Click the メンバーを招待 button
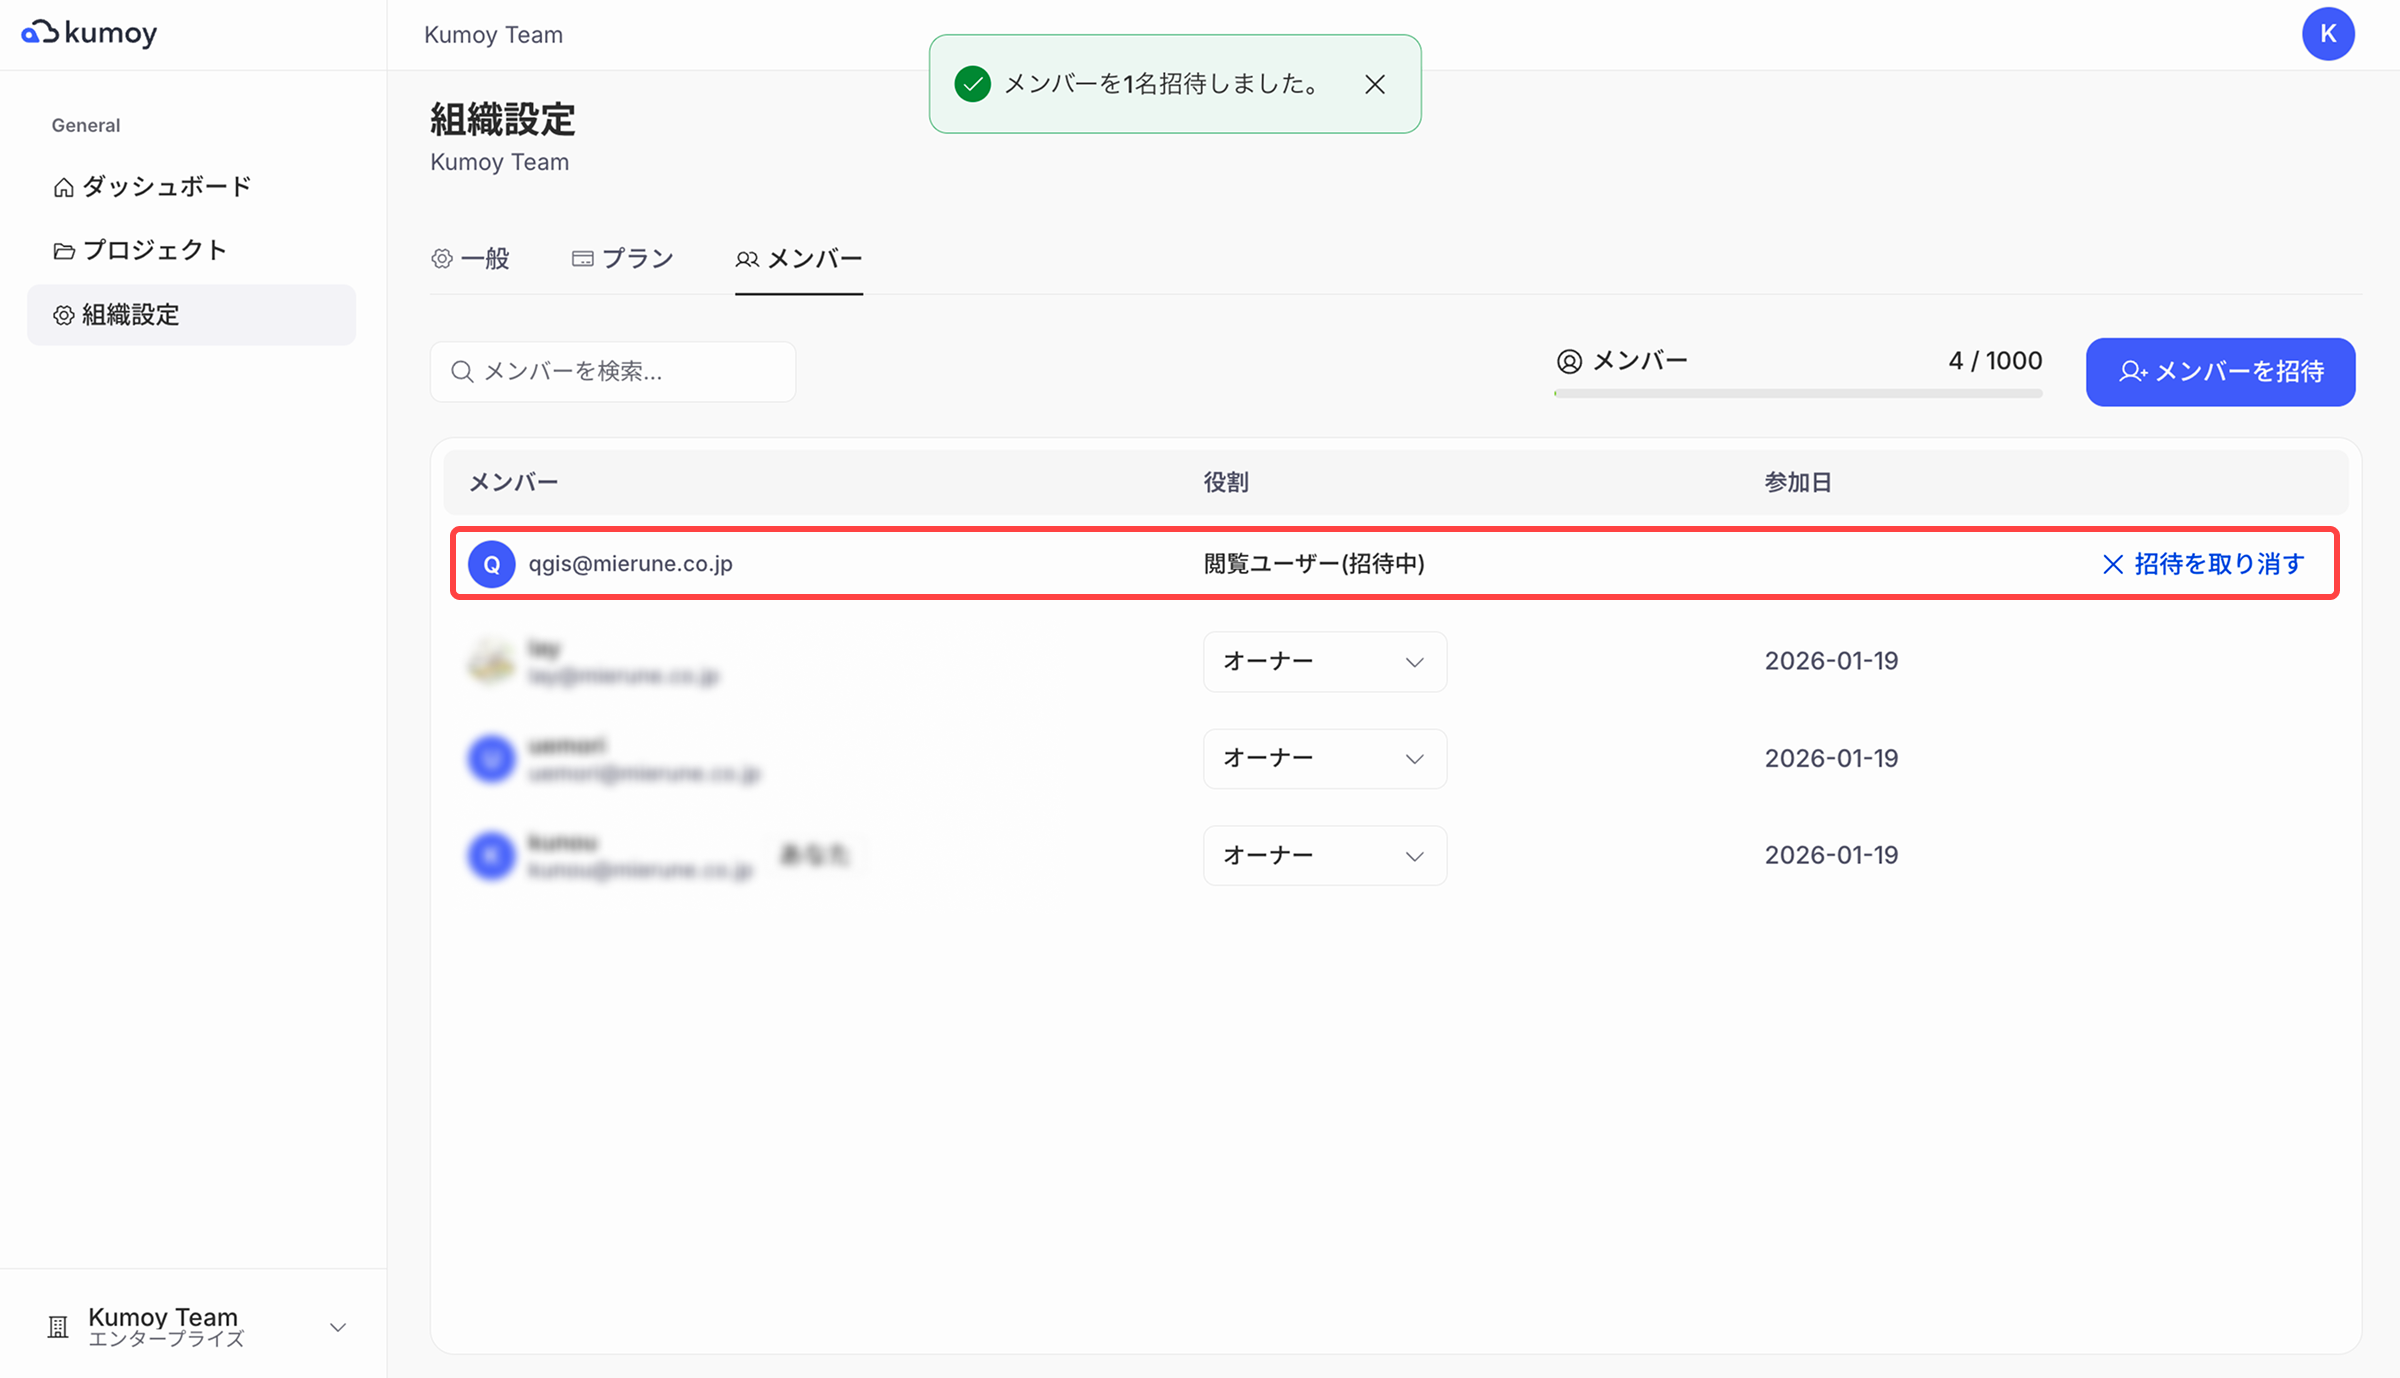Viewport: 2400px width, 1378px height. pos(2220,372)
